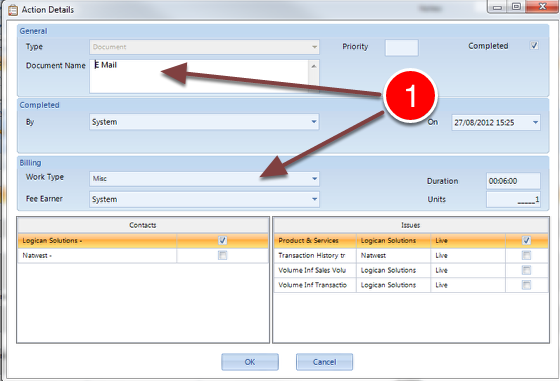Close the Action Details window
560x381 pixels.
(542, 6)
